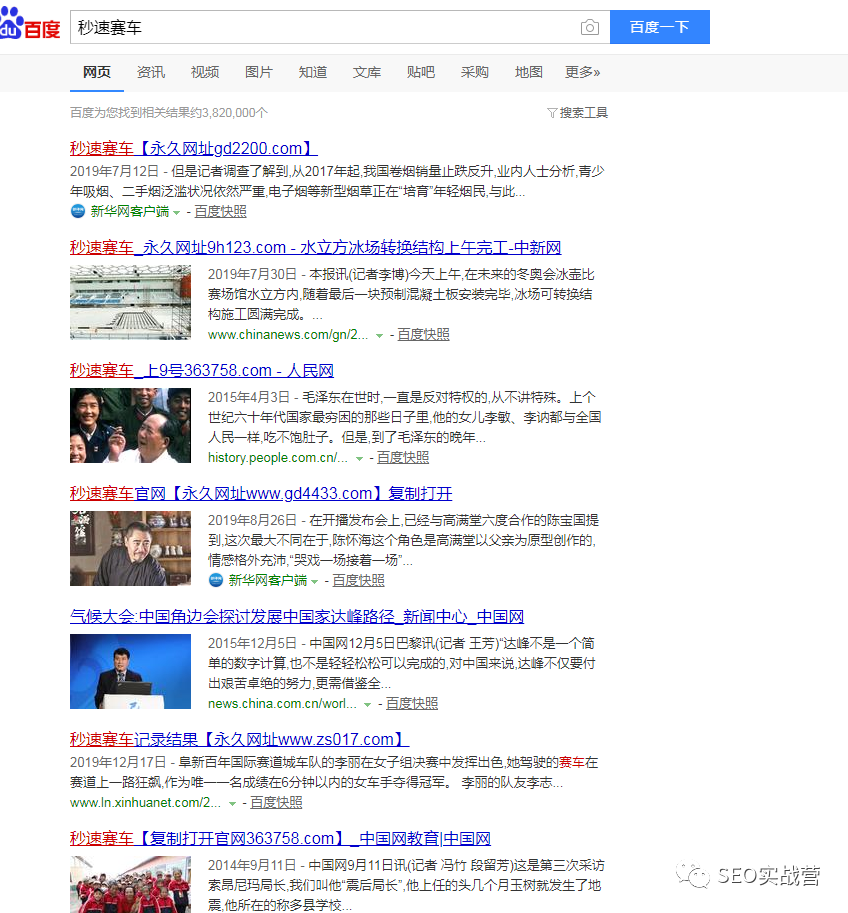
Task: Open result about 水立方冰场转换结构
Action: tap(315, 247)
